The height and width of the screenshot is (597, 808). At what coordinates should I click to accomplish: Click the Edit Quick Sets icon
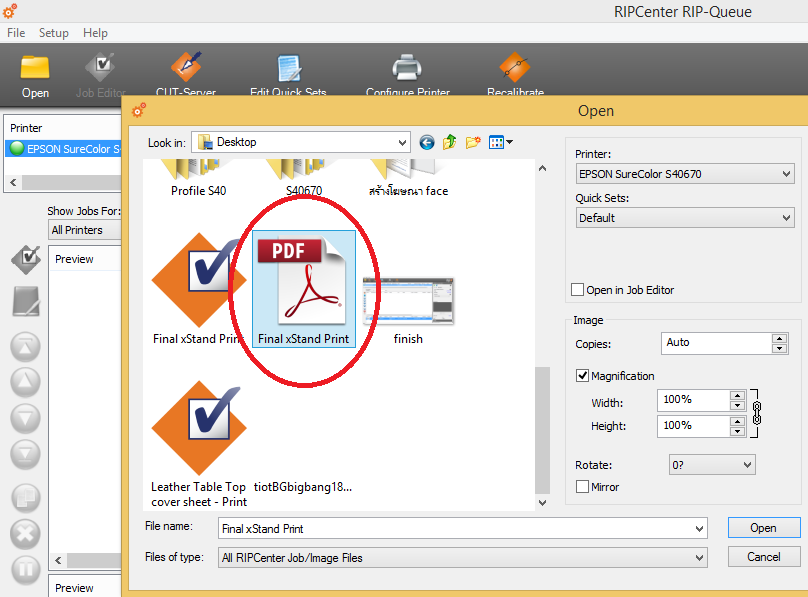click(x=288, y=69)
